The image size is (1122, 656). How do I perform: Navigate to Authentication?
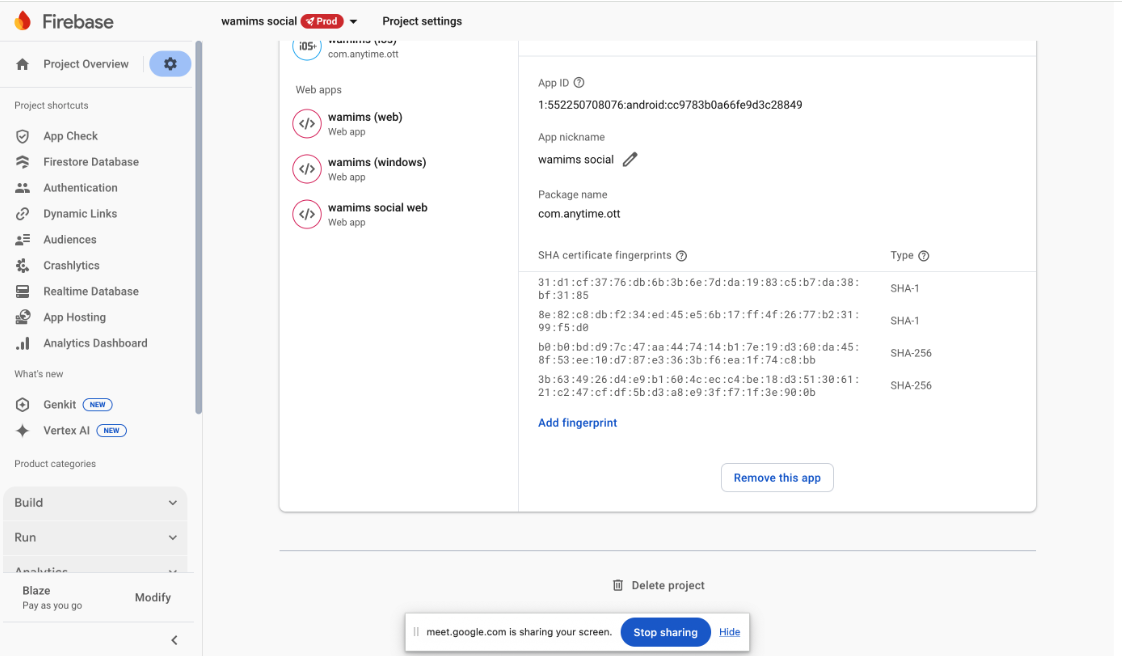point(80,187)
